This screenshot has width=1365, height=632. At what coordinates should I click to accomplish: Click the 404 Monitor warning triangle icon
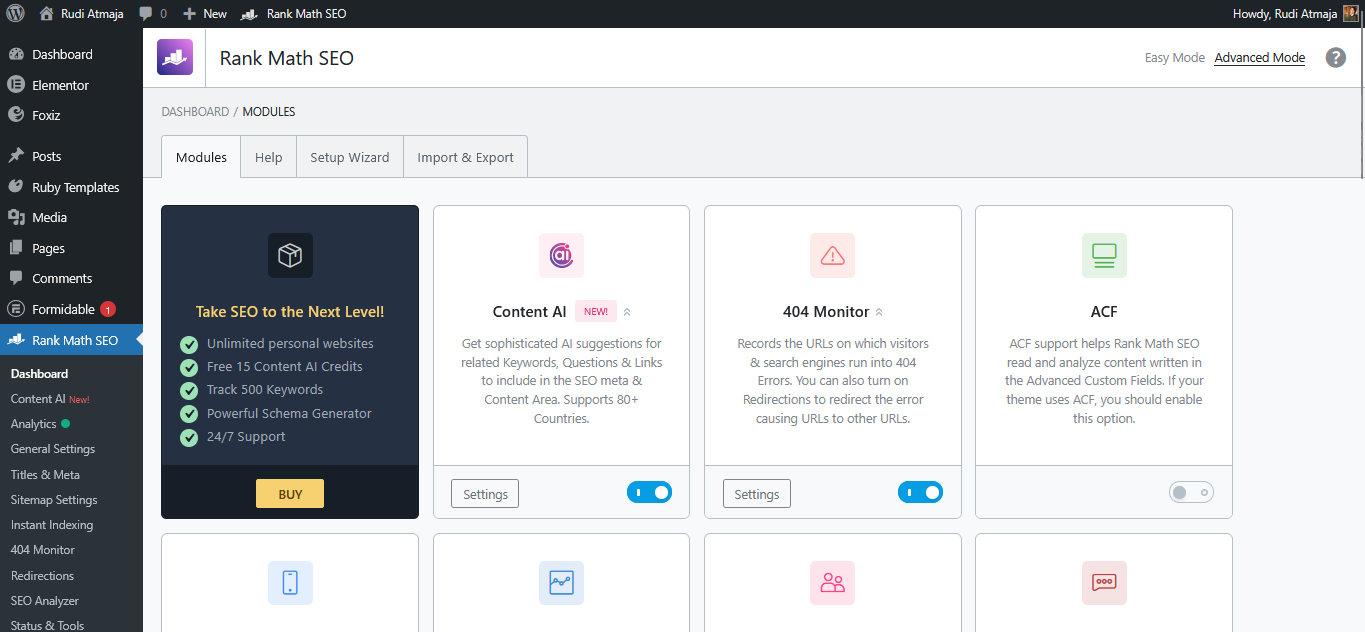pyautogui.click(x=832, y=256)
